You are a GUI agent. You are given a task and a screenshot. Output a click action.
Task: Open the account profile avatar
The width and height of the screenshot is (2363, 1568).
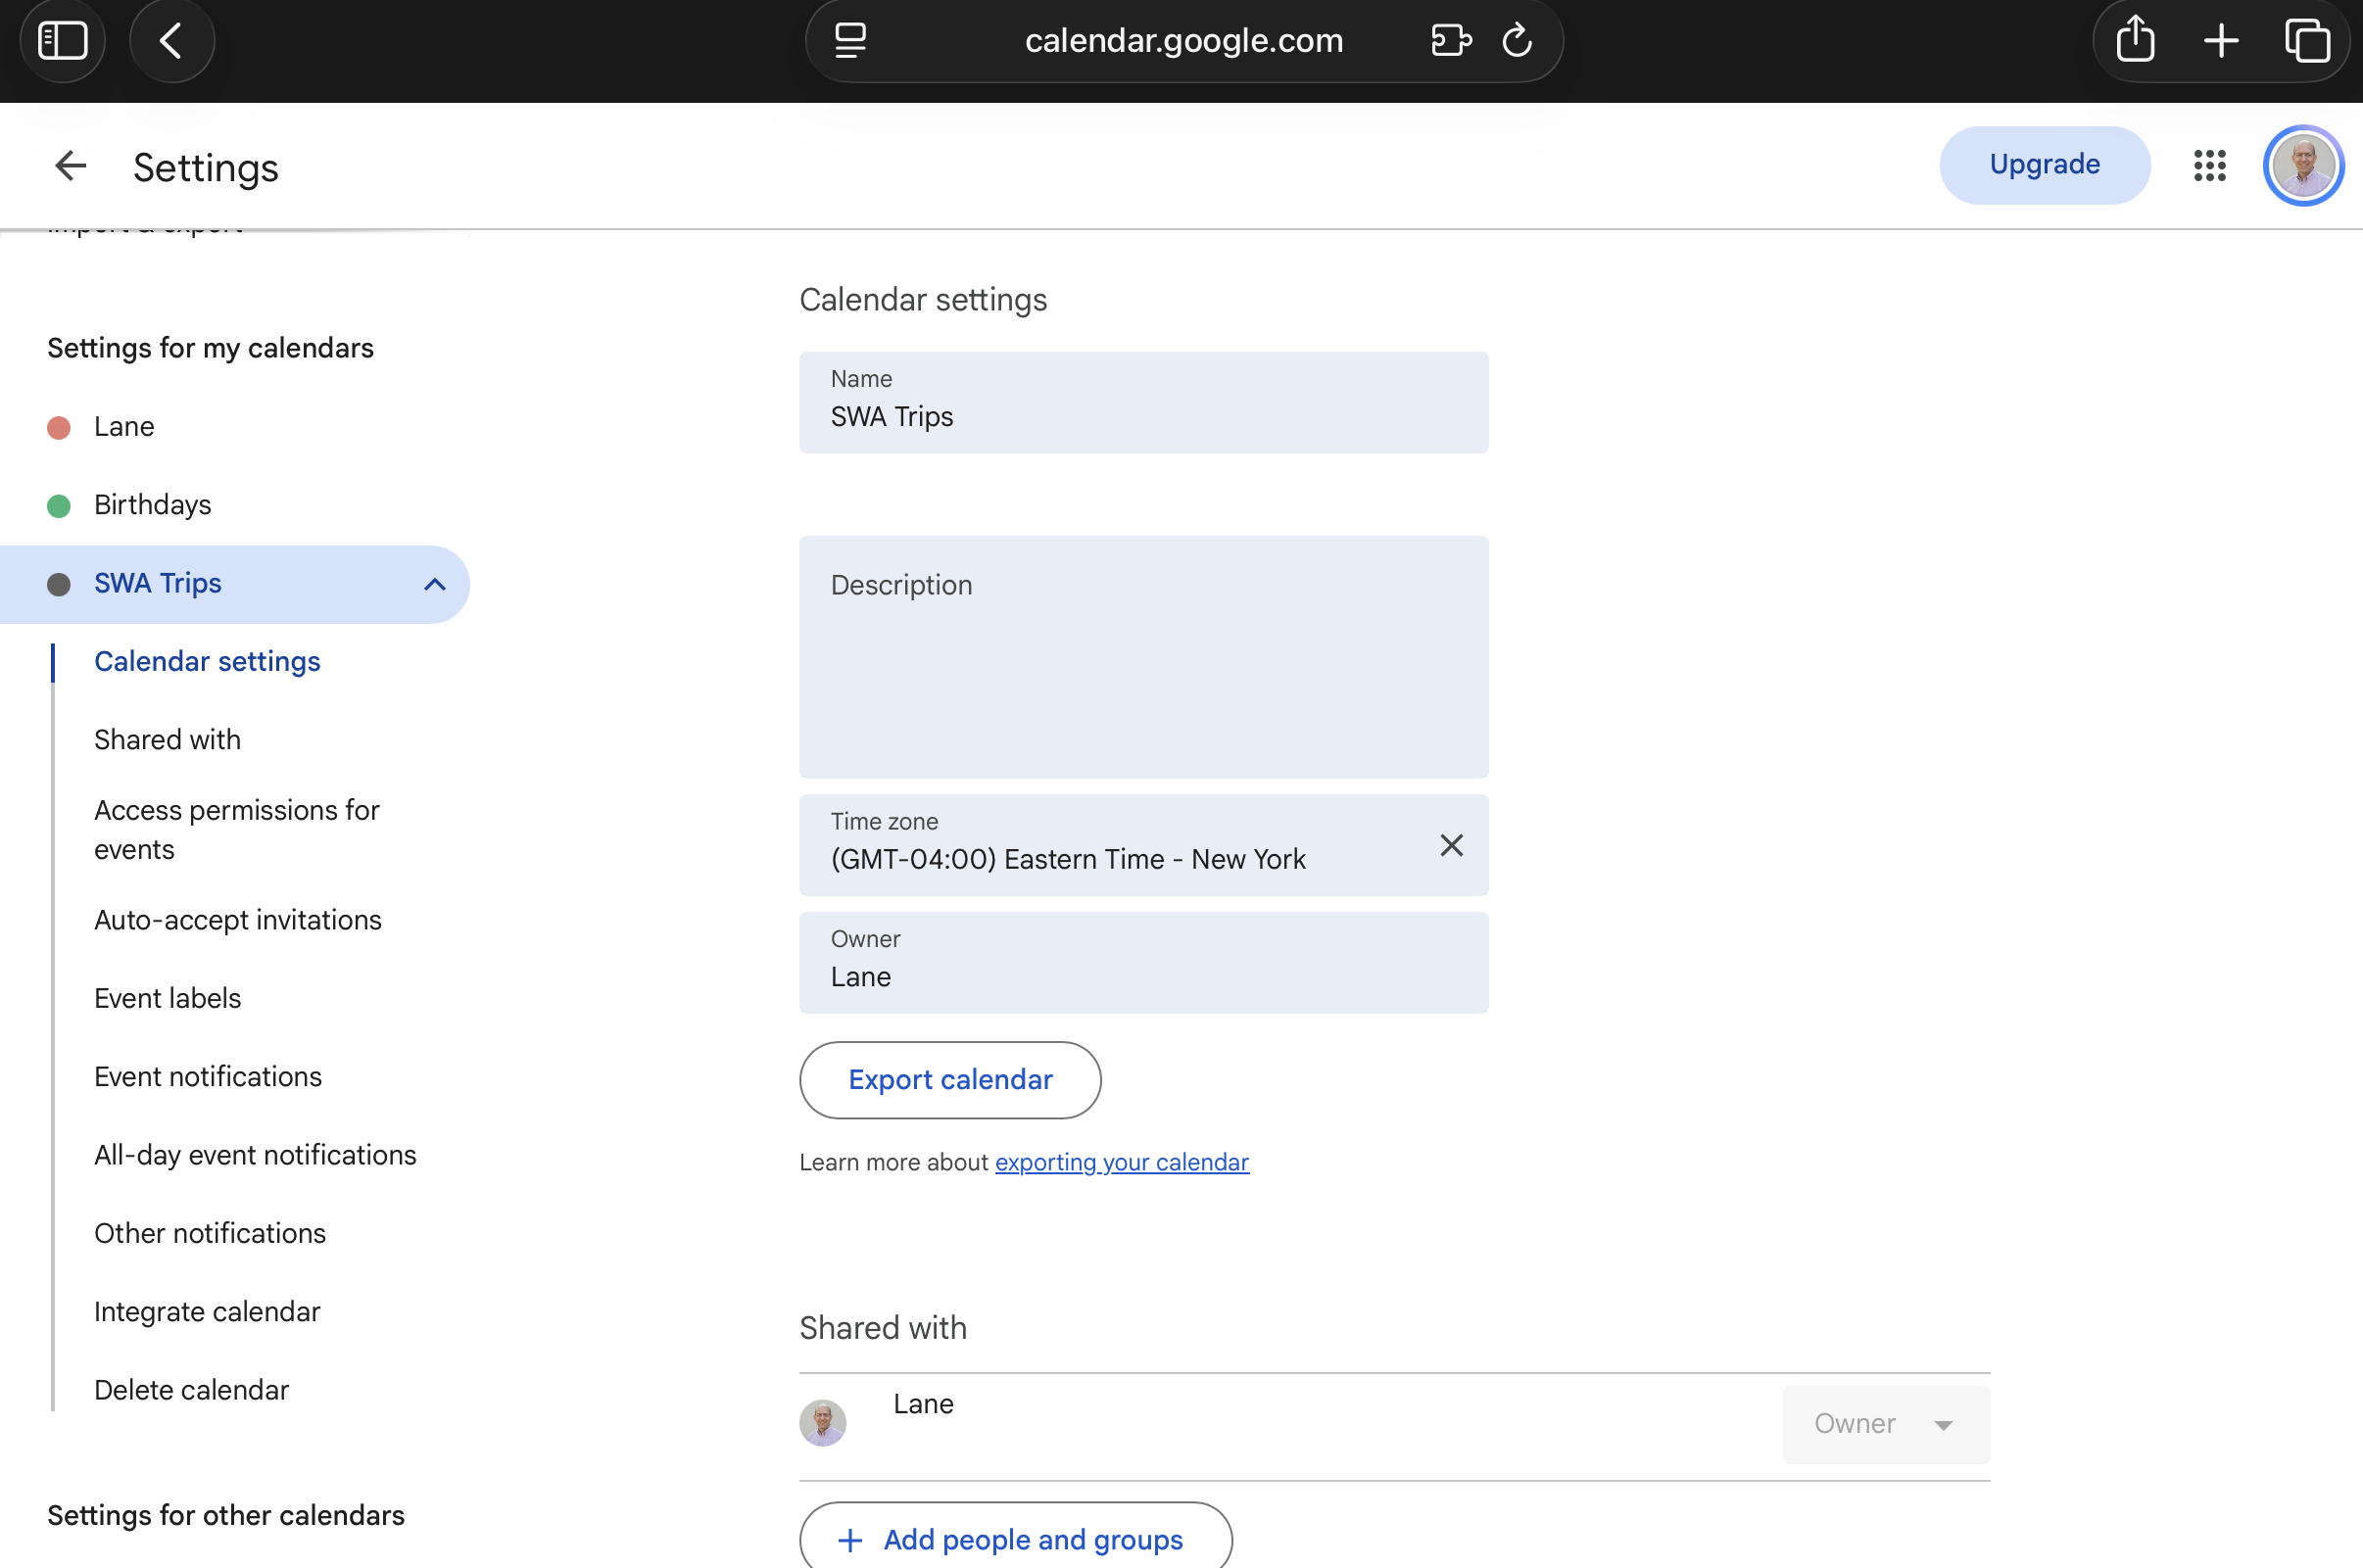point(2303,165)
